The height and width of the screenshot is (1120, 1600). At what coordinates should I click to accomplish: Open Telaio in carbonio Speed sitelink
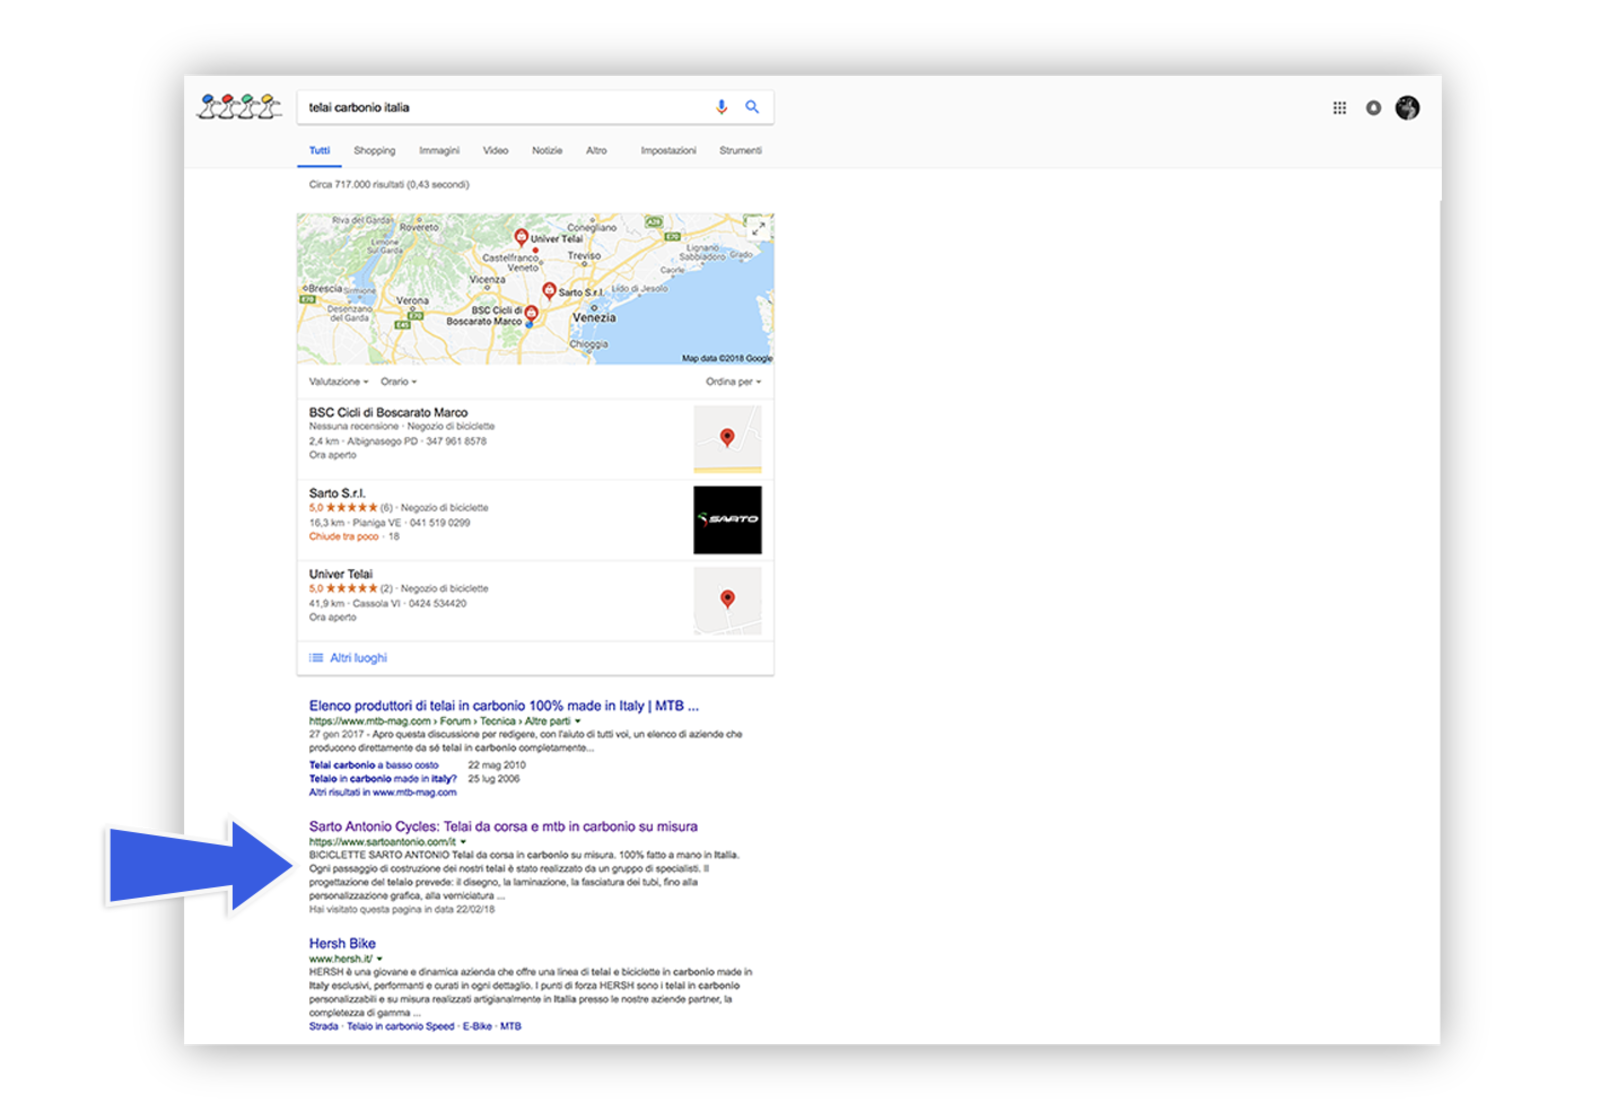coord(400,1027)
